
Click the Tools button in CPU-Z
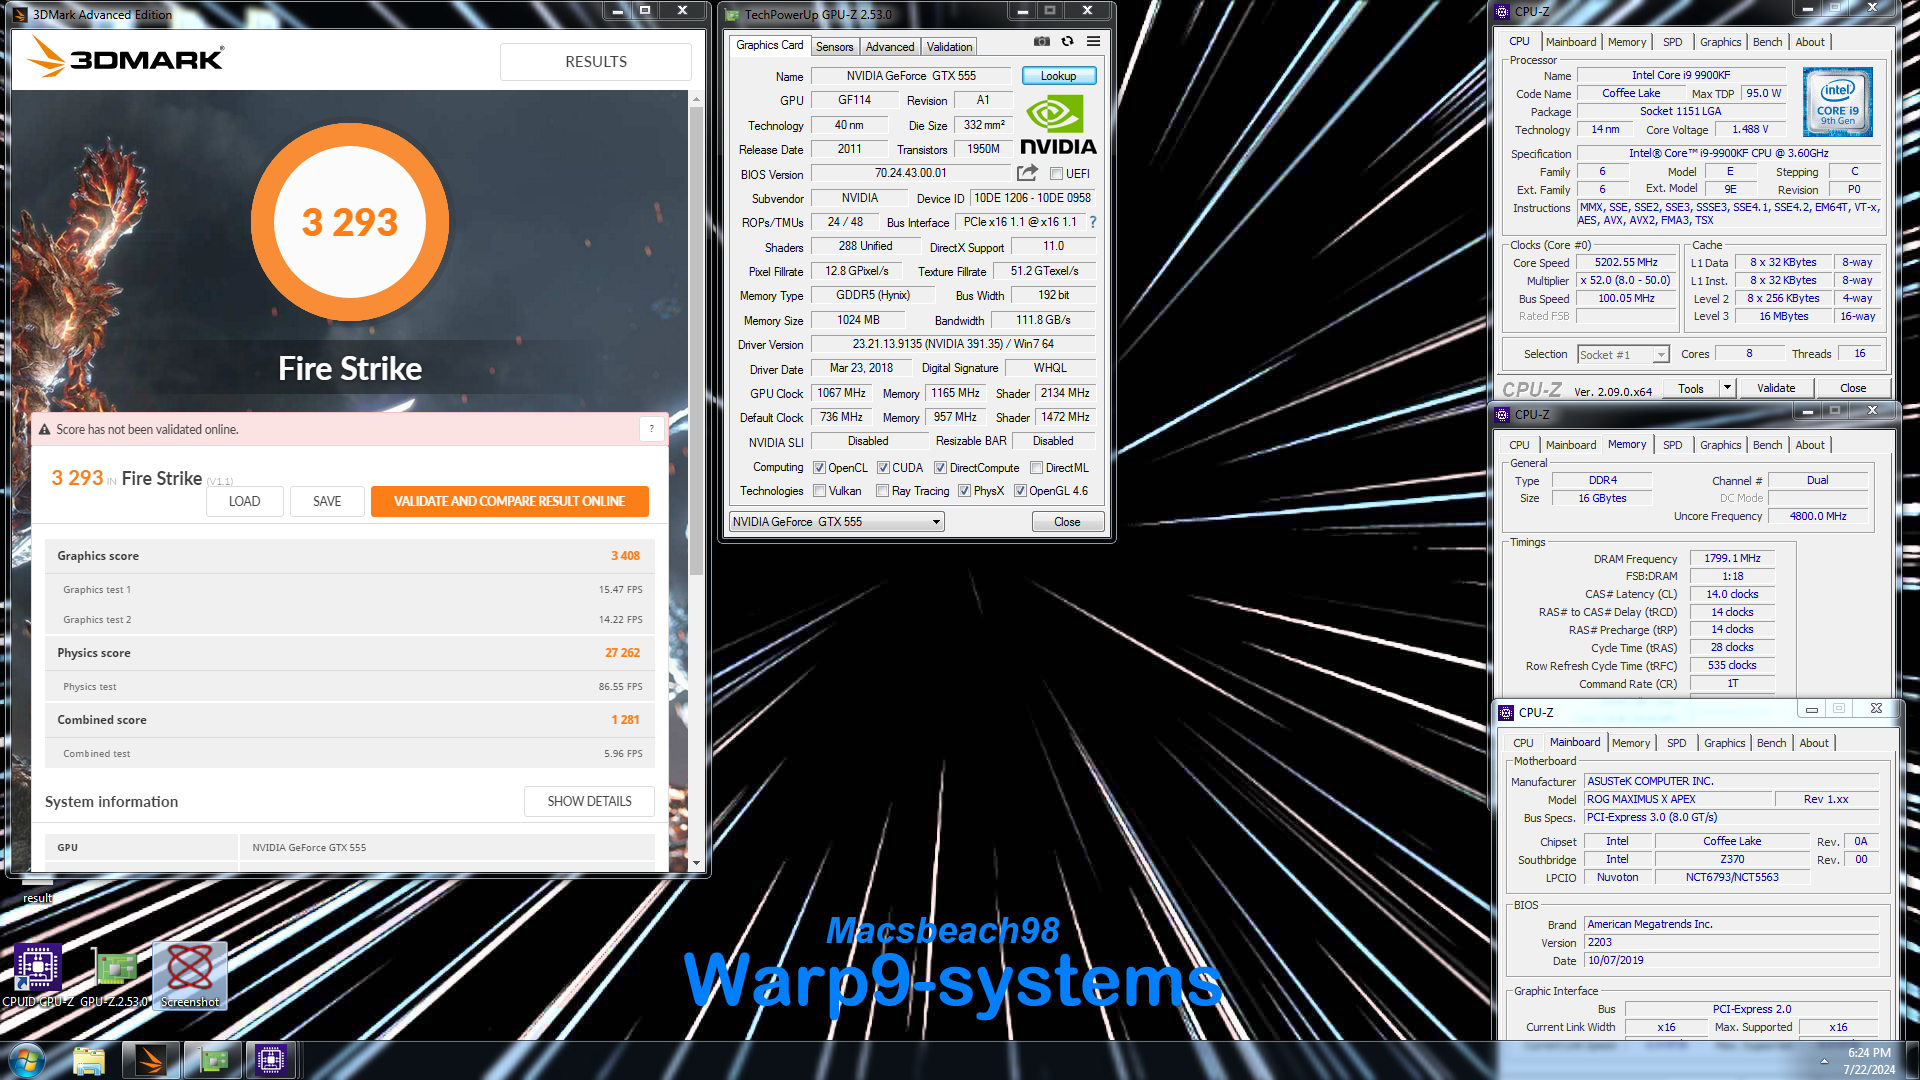[1691, 388]
